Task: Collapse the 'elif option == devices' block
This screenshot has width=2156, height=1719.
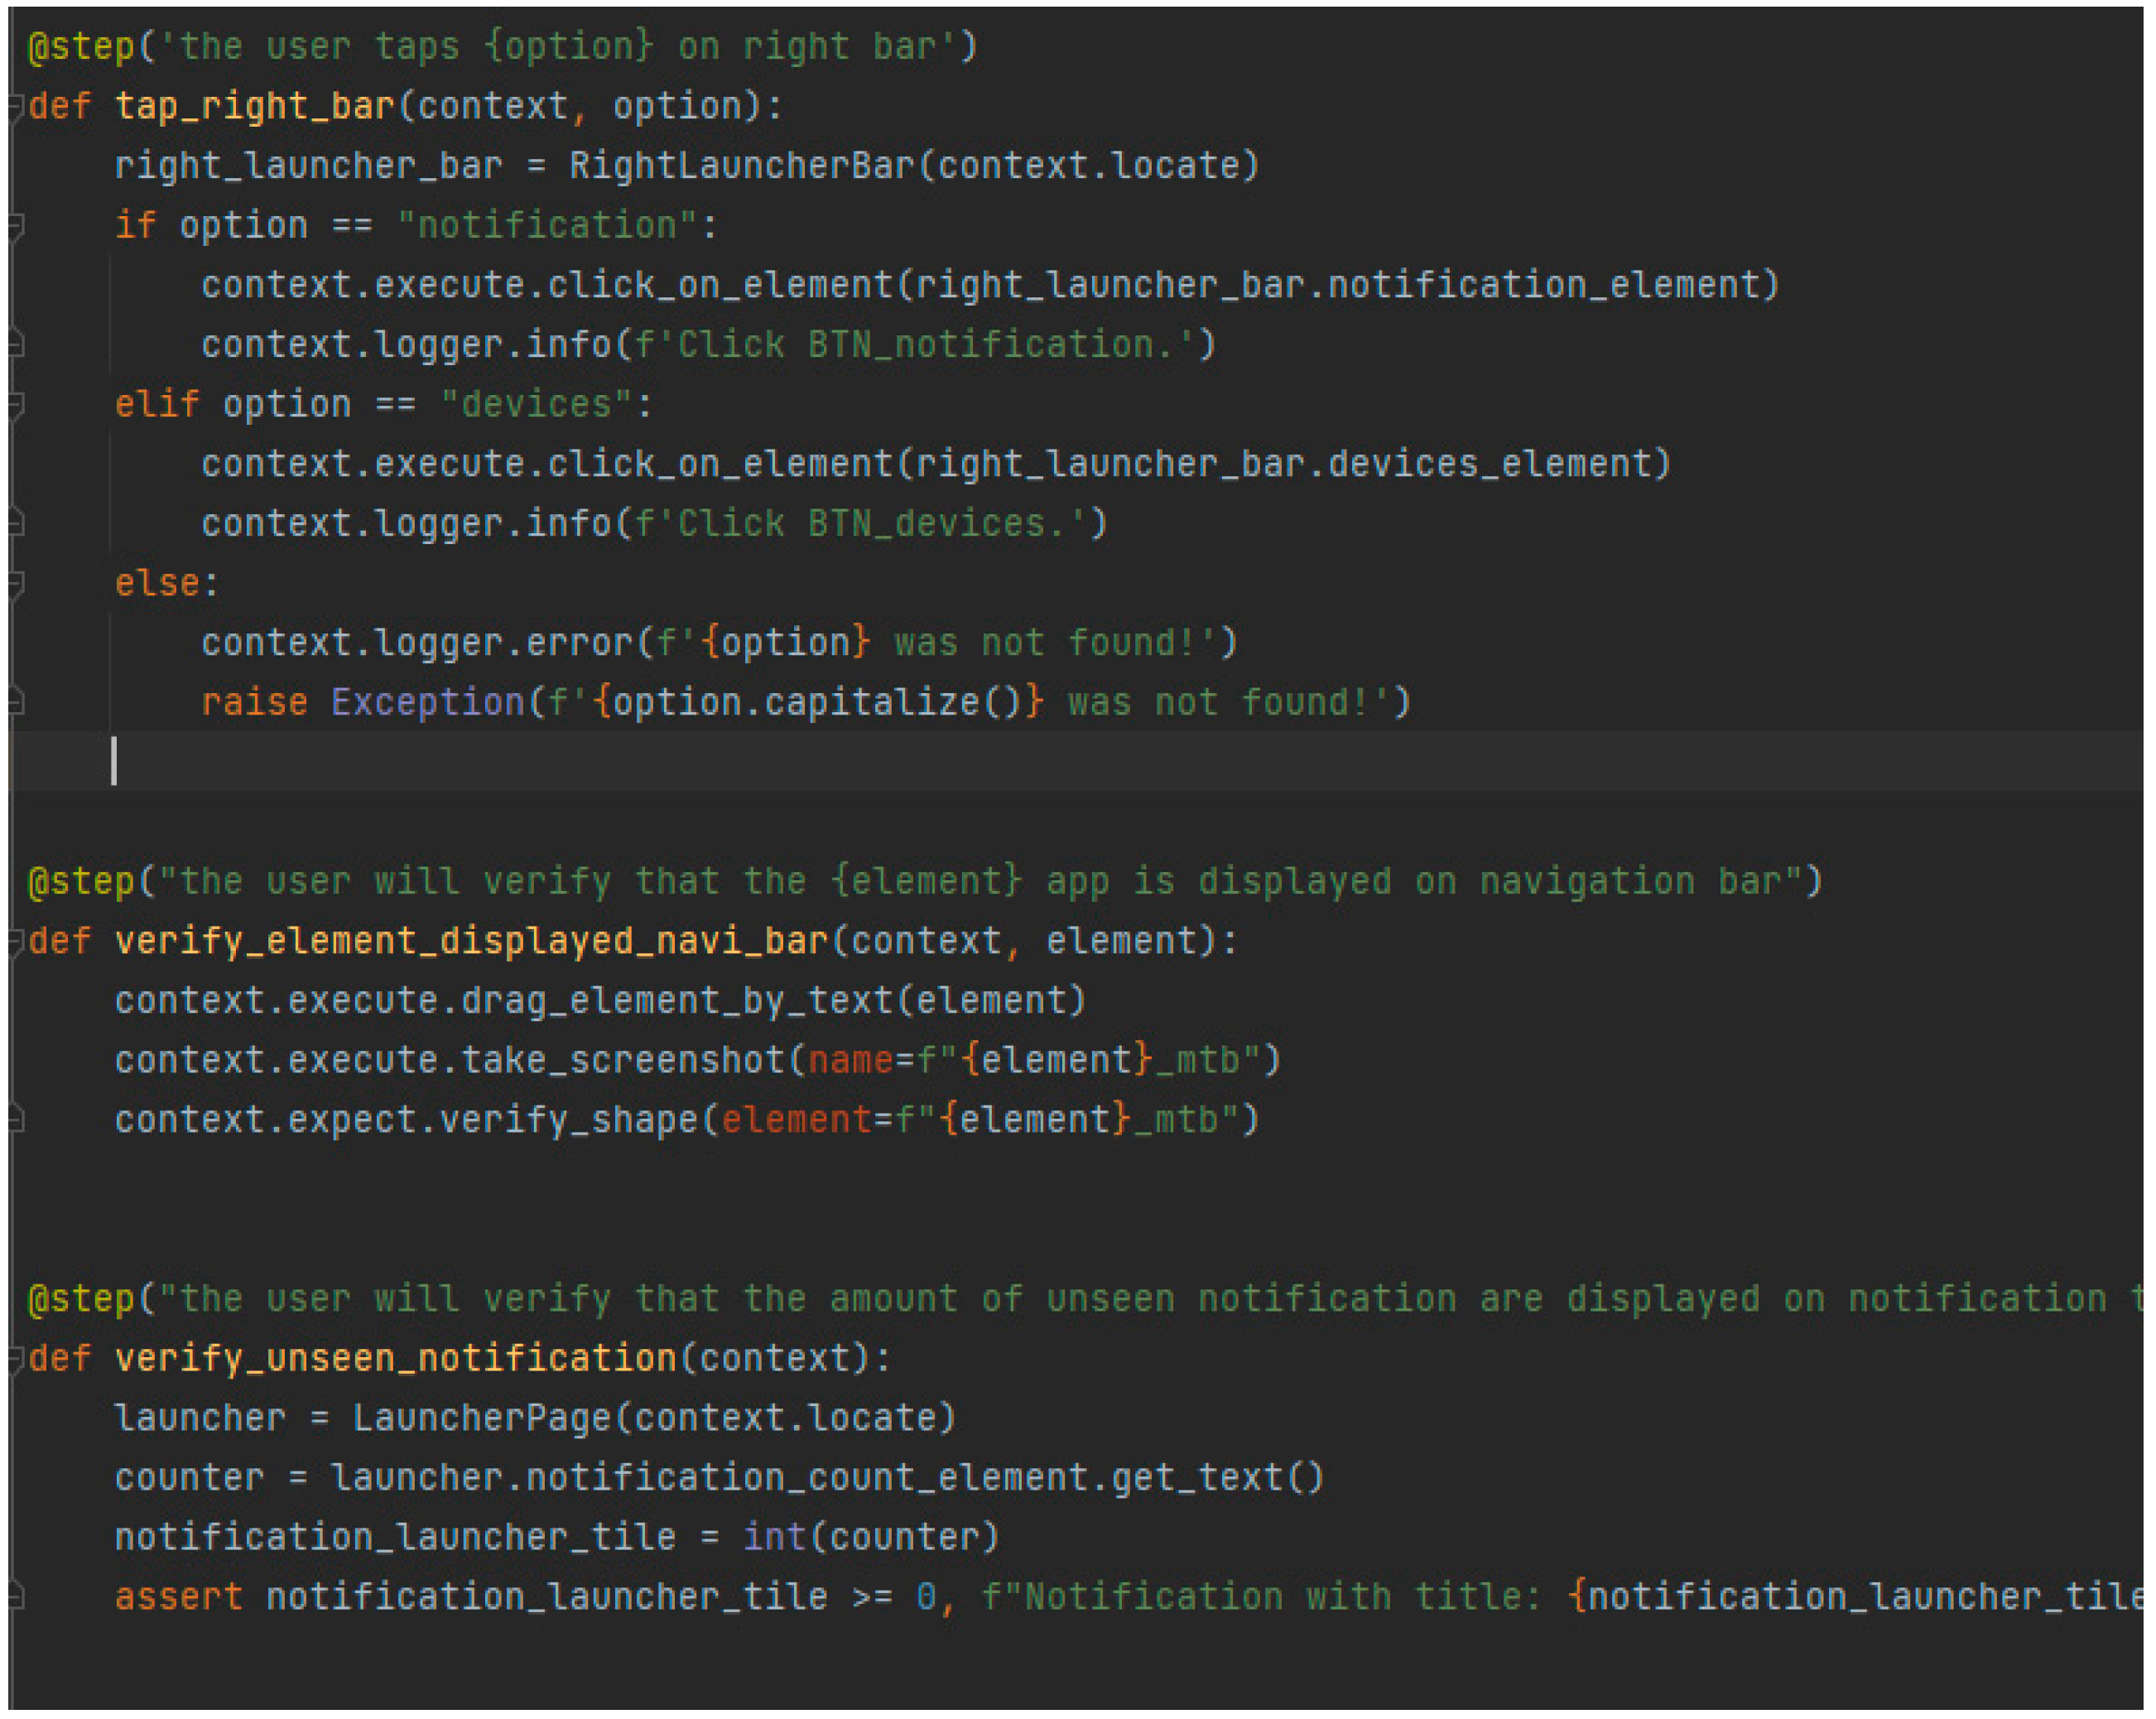Action: 15,404
